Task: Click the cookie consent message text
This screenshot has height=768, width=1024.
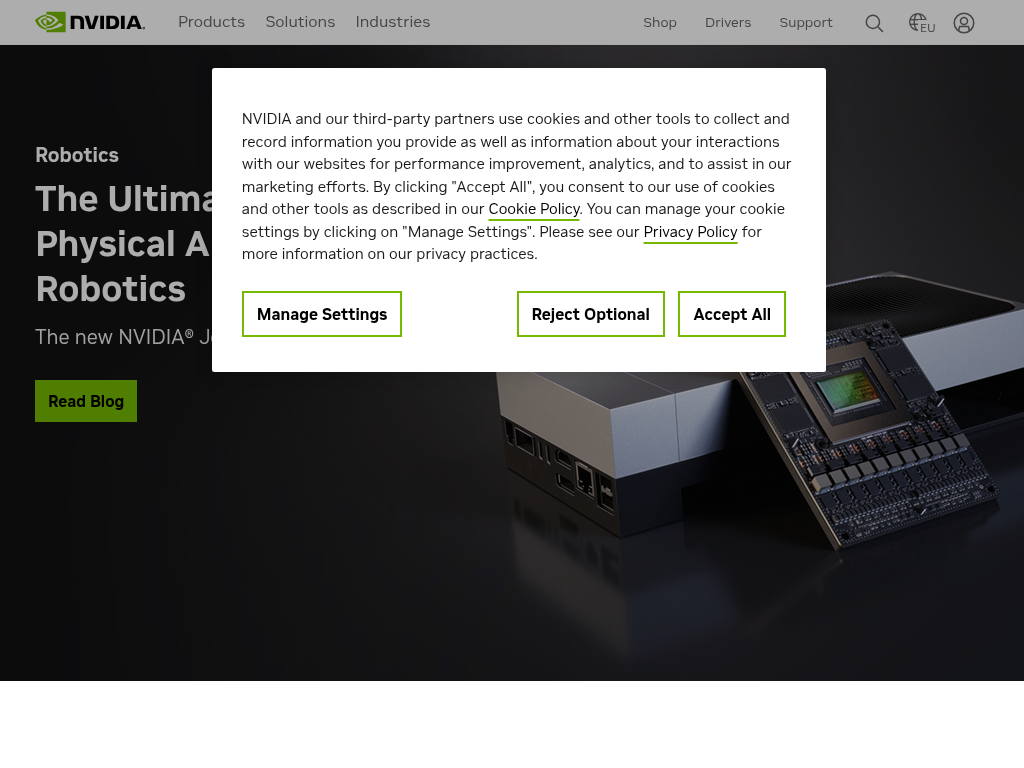Action: tap(517, 186)
